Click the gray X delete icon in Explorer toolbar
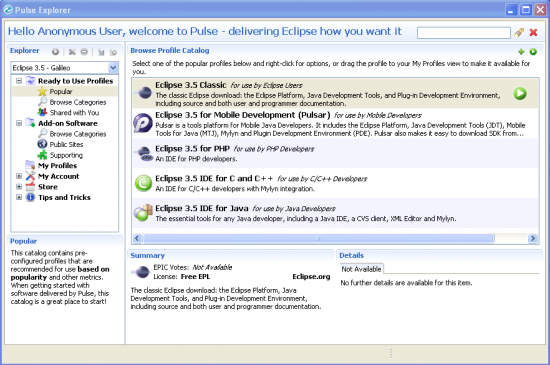550x365 pixels. [72, 52]
